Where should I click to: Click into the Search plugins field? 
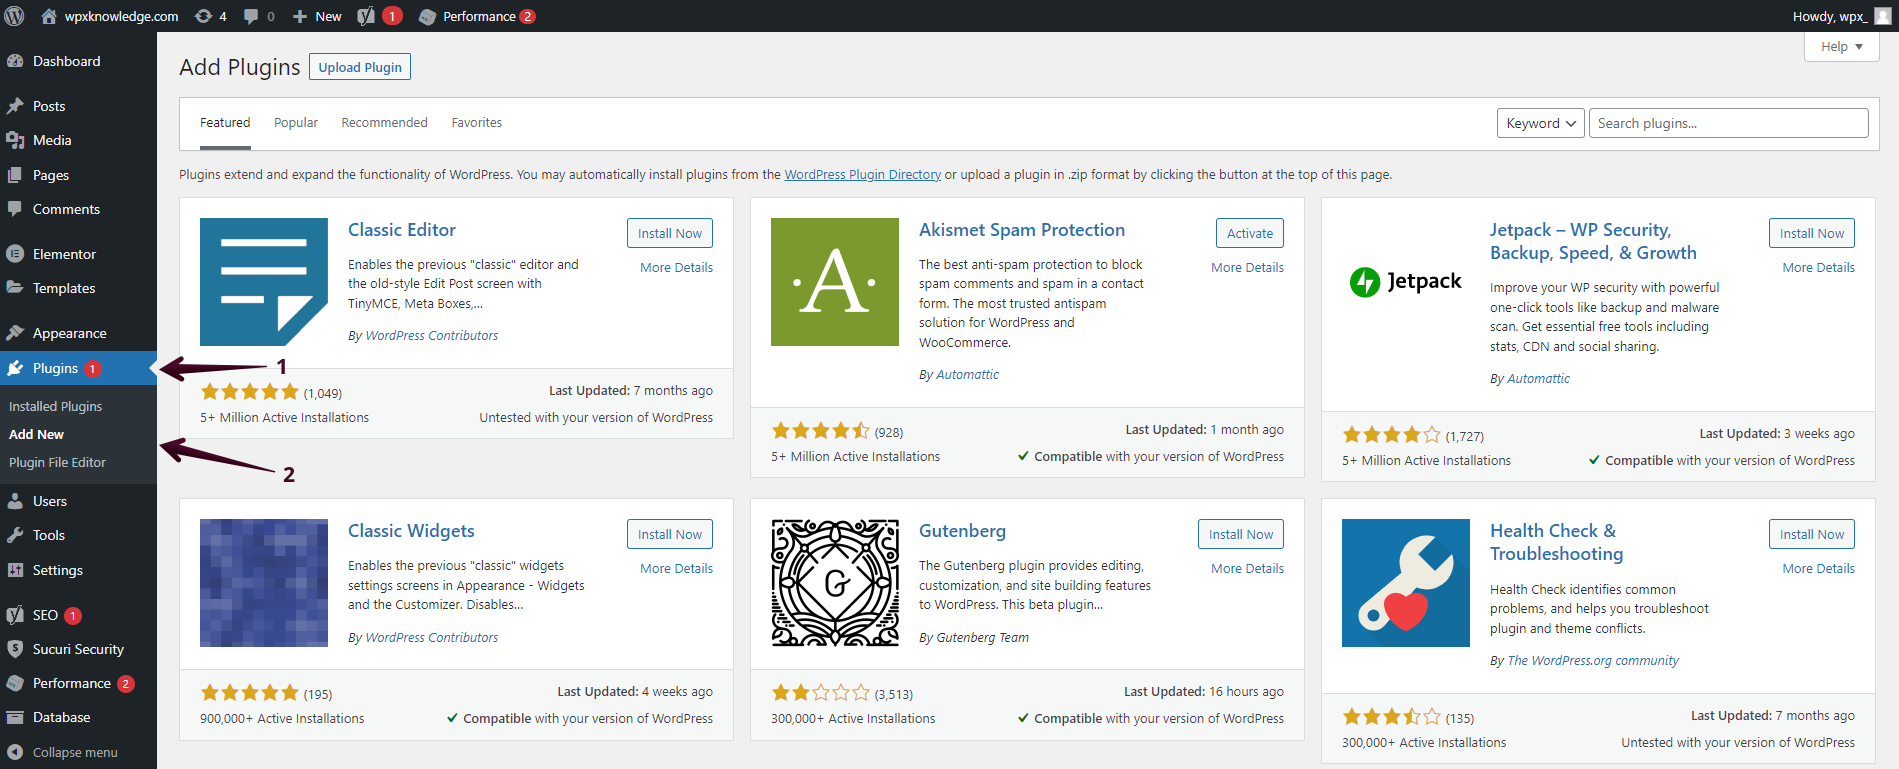(x=1728, y=123)
